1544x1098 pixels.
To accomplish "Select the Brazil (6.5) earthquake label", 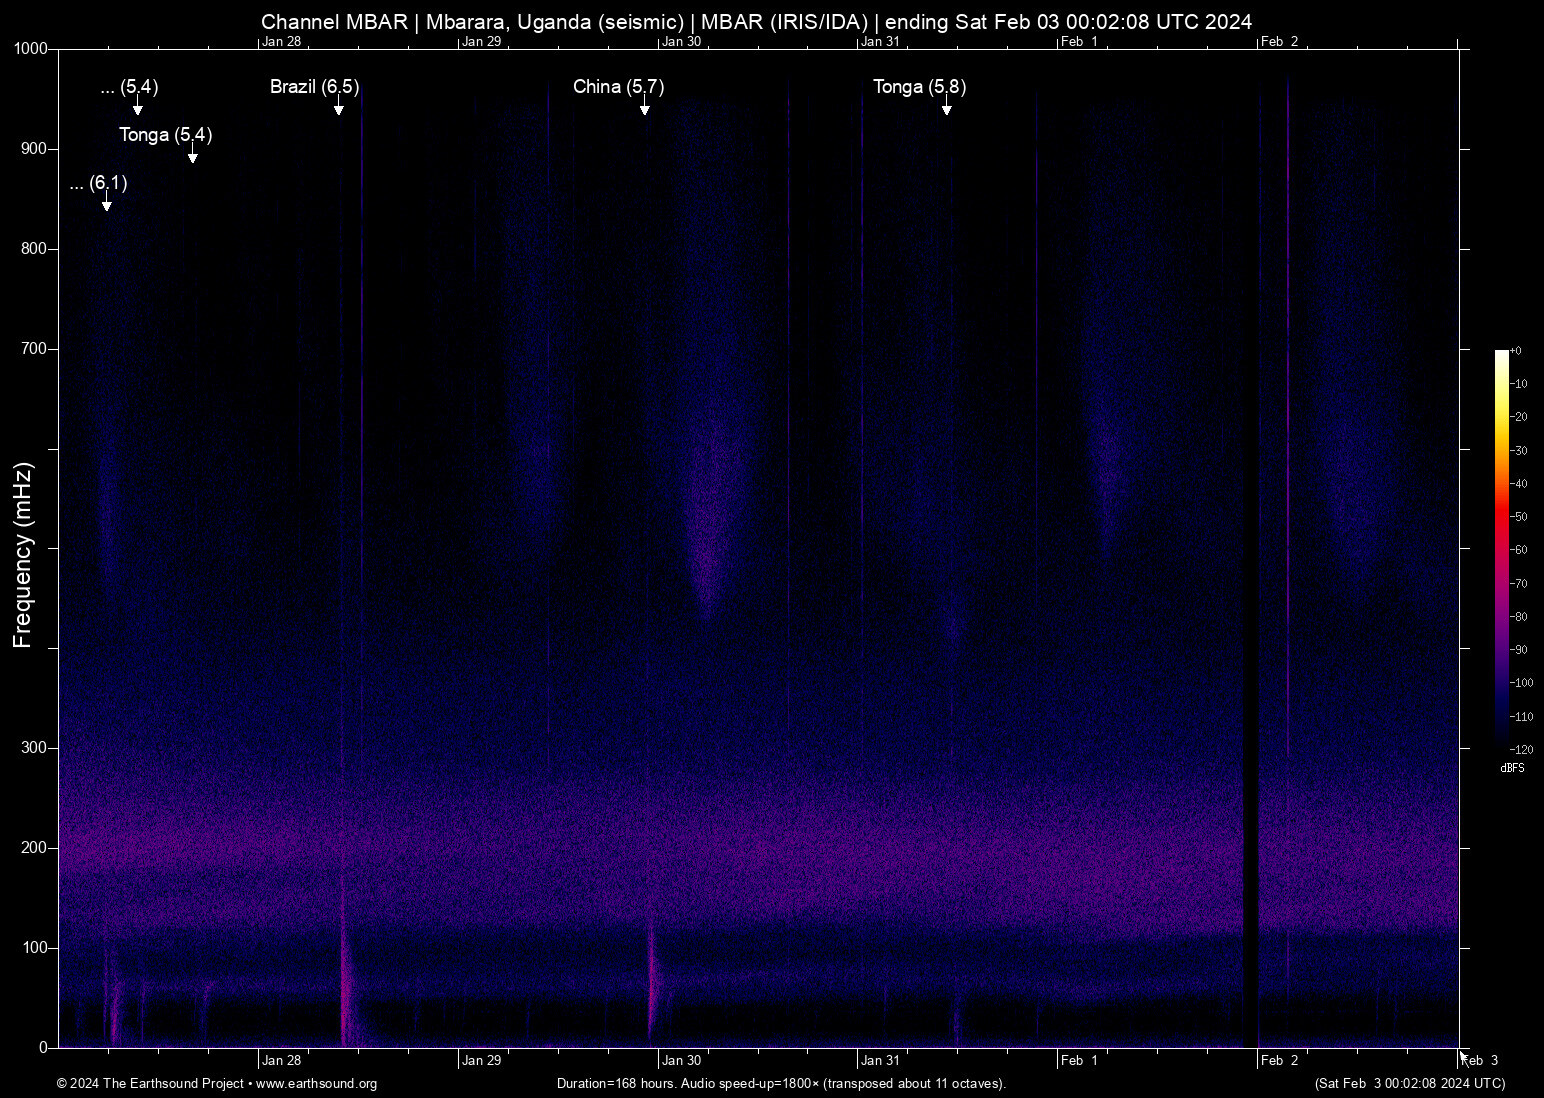I will click(x=314, y=87).
